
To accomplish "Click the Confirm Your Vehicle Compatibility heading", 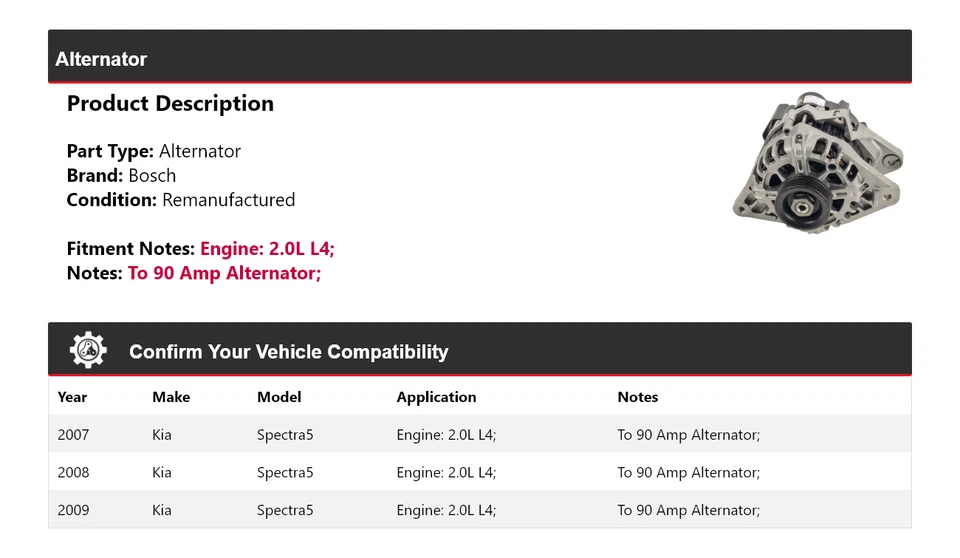I will [x=288, y=352].
